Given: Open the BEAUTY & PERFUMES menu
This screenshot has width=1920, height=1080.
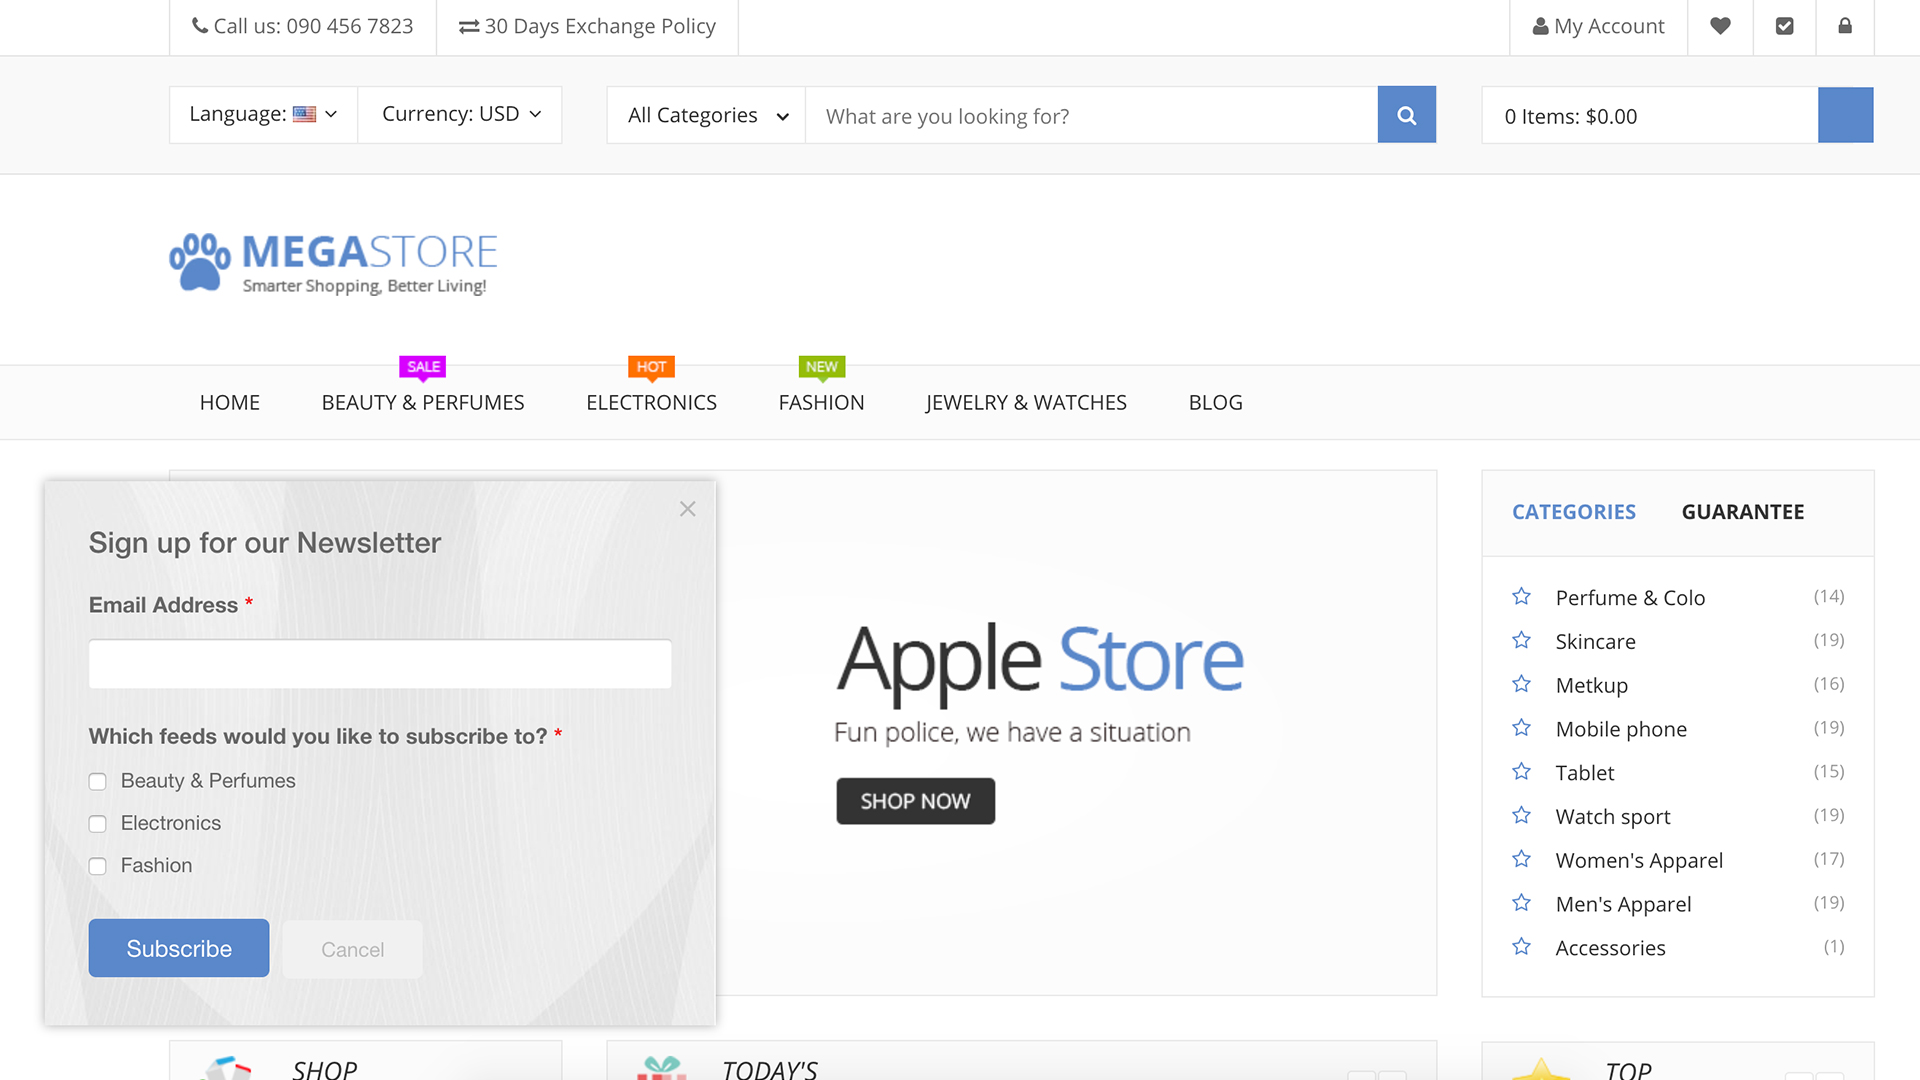Looking at the screenshot, I should pyautogui.click(x=423, y=403).
